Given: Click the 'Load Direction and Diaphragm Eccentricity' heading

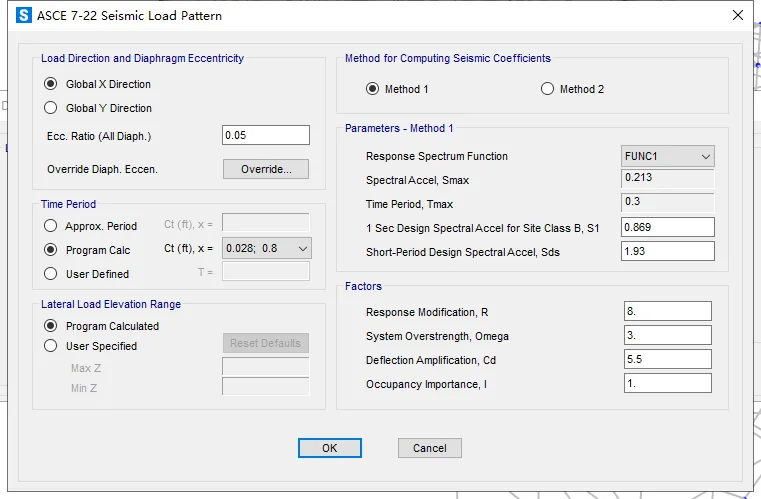Looking at the screenshot, I should 142,58.
